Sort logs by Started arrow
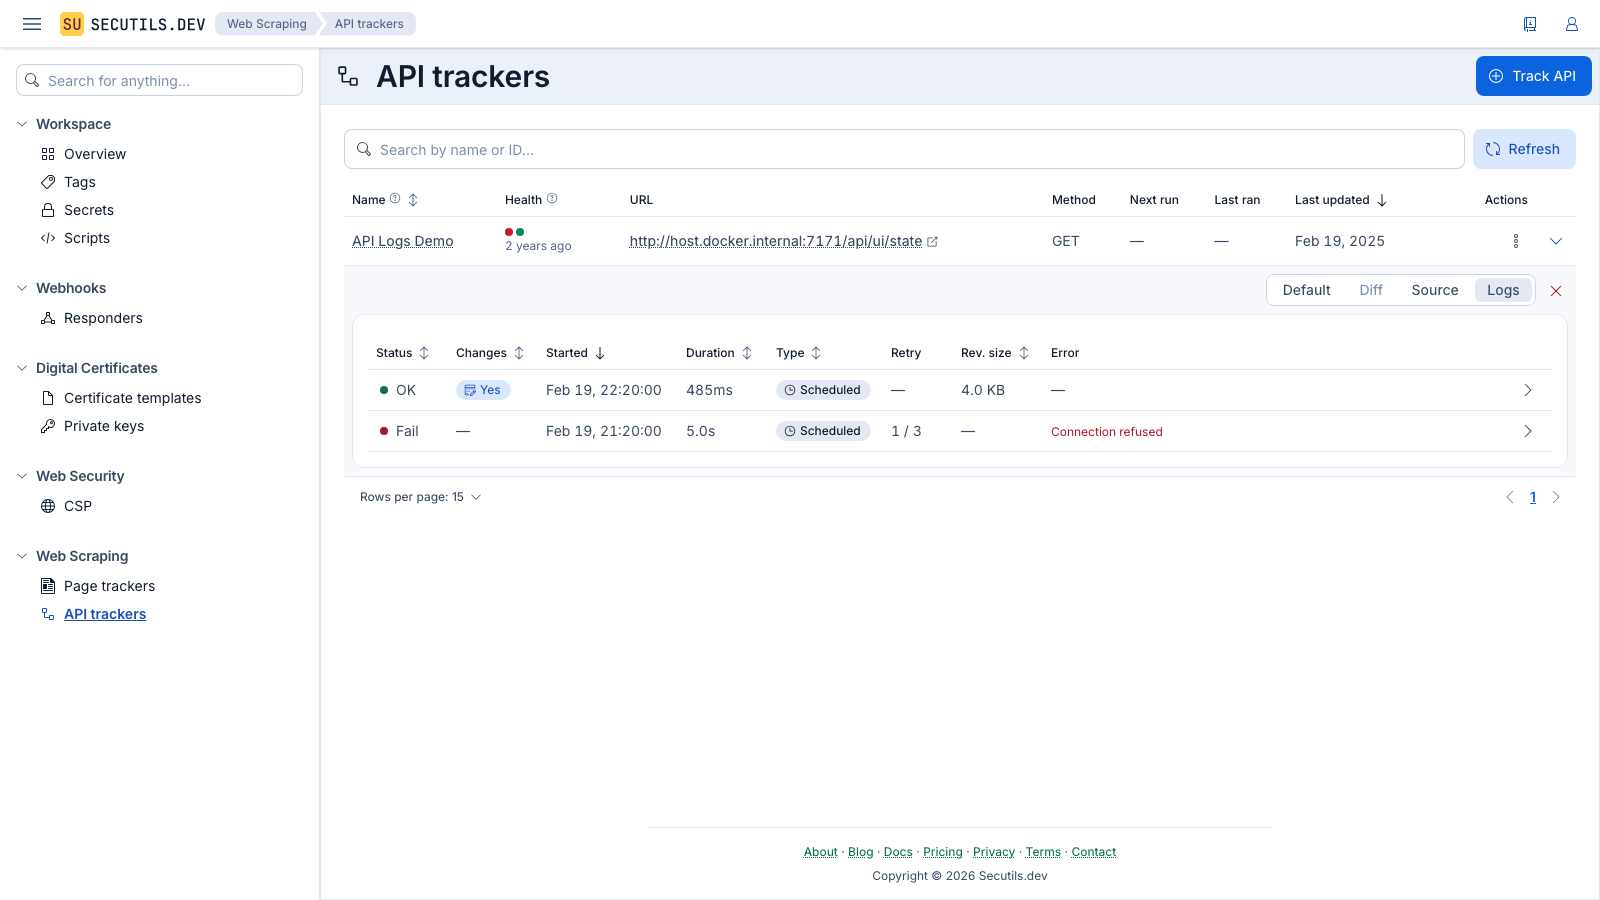Viewport: 1600px width, 900px height. pyautogui.click(x=600, y=353)
